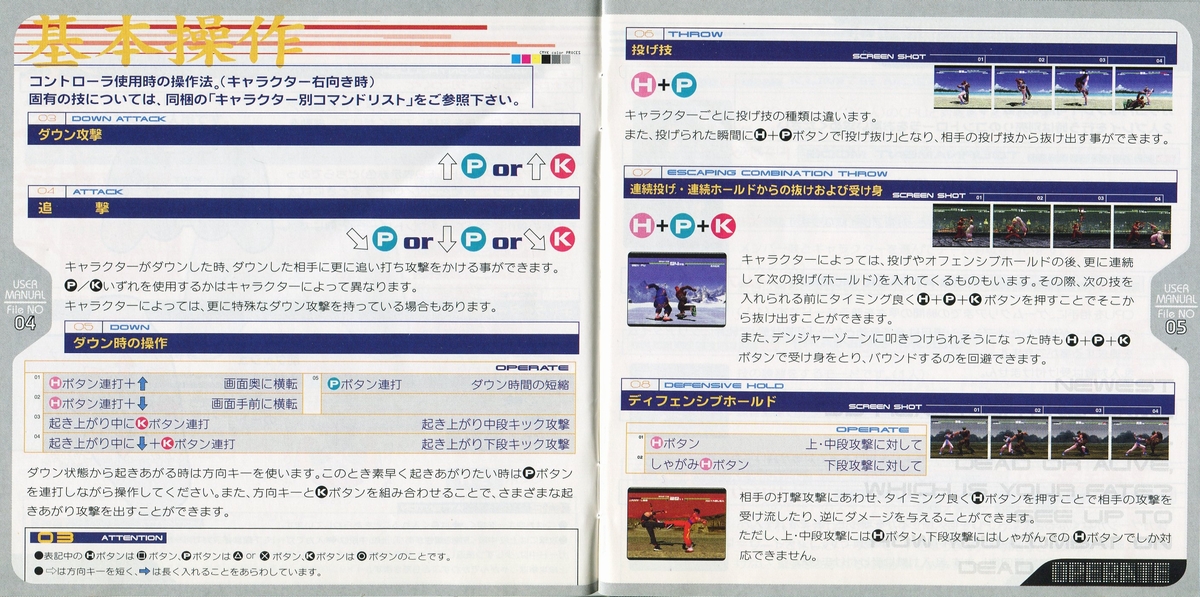Image resolution: width=1200 pixels, height=597 pixels.
Task: Open throw screenshot 01 on the beach
Action: click(x=961, y=87)
